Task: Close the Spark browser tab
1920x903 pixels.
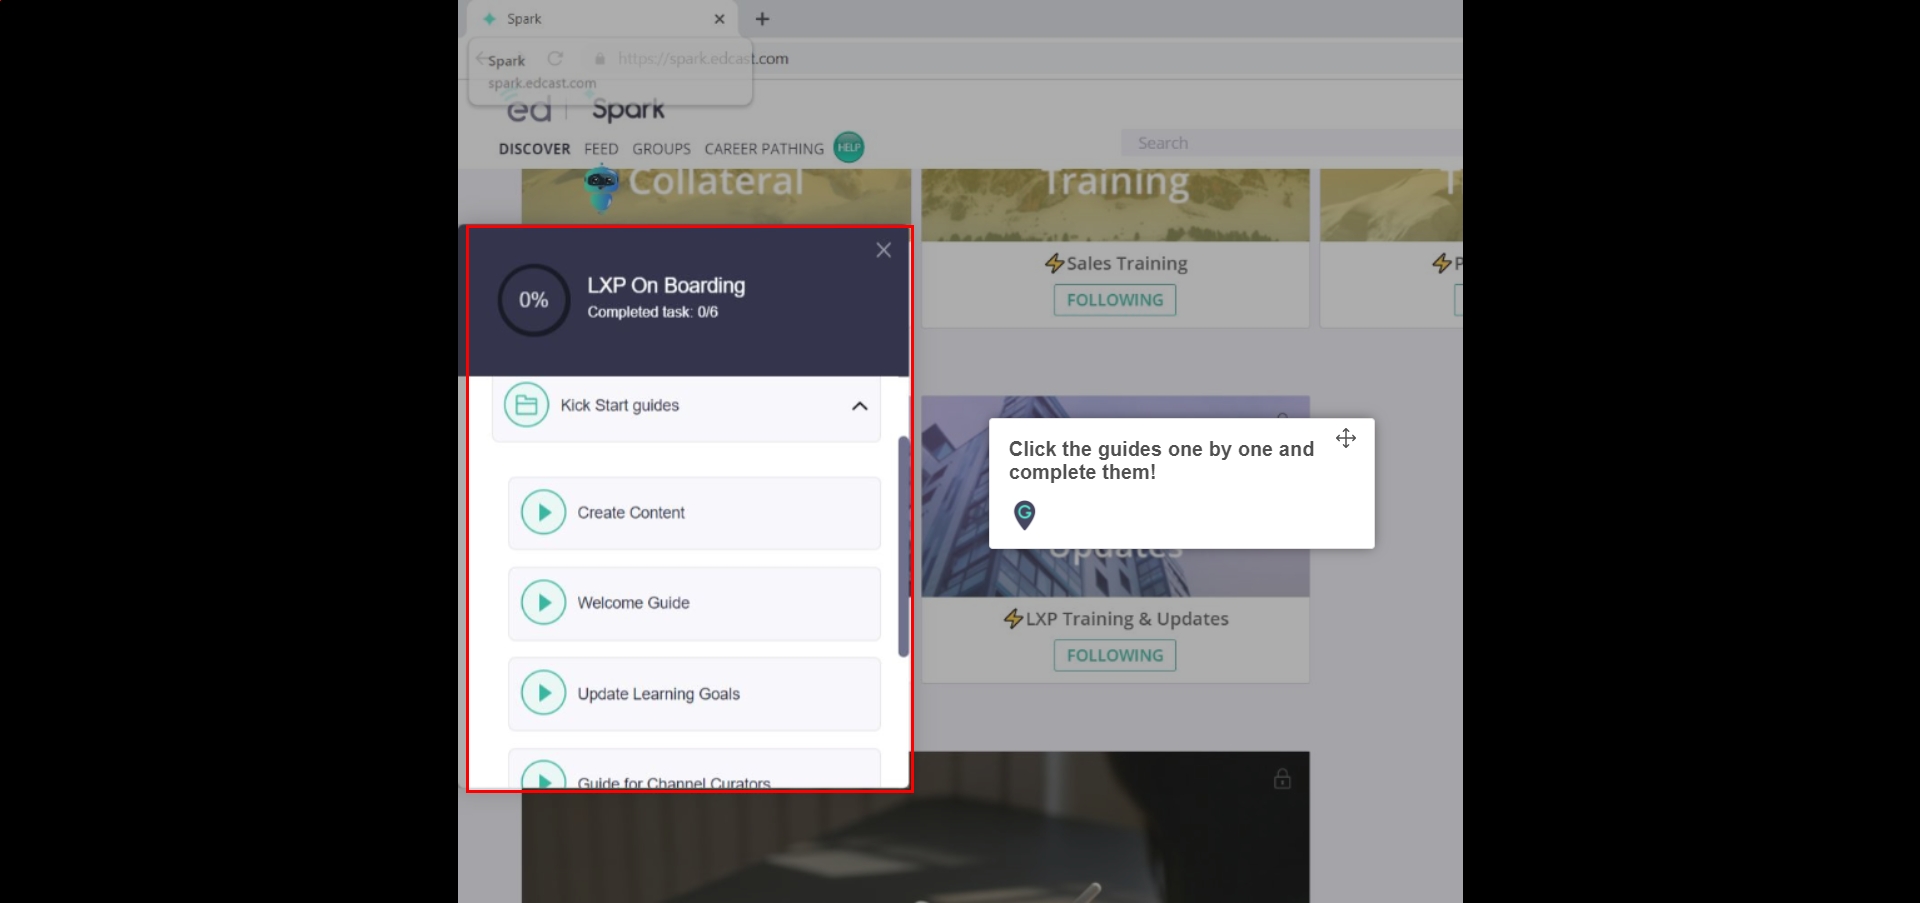Action: tap(719, 19)
